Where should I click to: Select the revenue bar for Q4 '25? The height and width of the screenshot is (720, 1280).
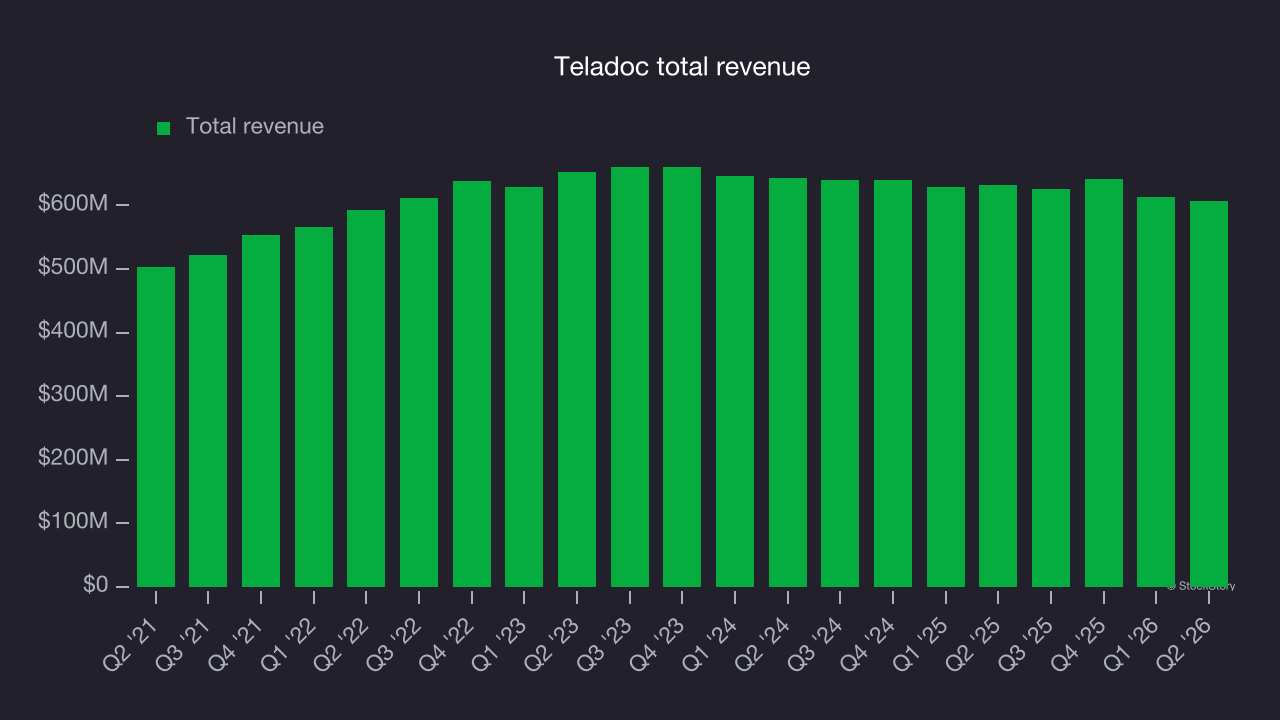1104,383
